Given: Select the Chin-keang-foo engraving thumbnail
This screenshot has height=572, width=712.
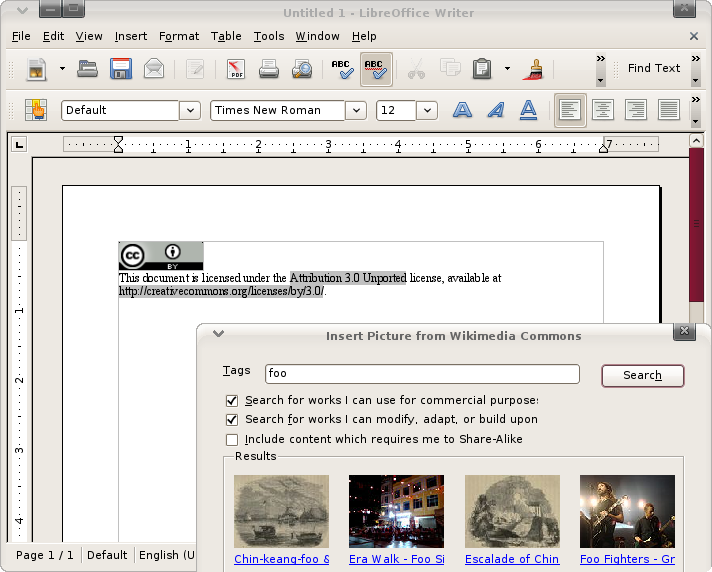Looking at the screenshot, I should pos(281,511).
